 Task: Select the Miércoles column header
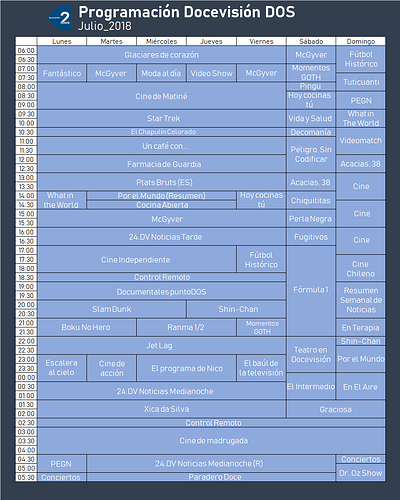(x=161, y=41)
